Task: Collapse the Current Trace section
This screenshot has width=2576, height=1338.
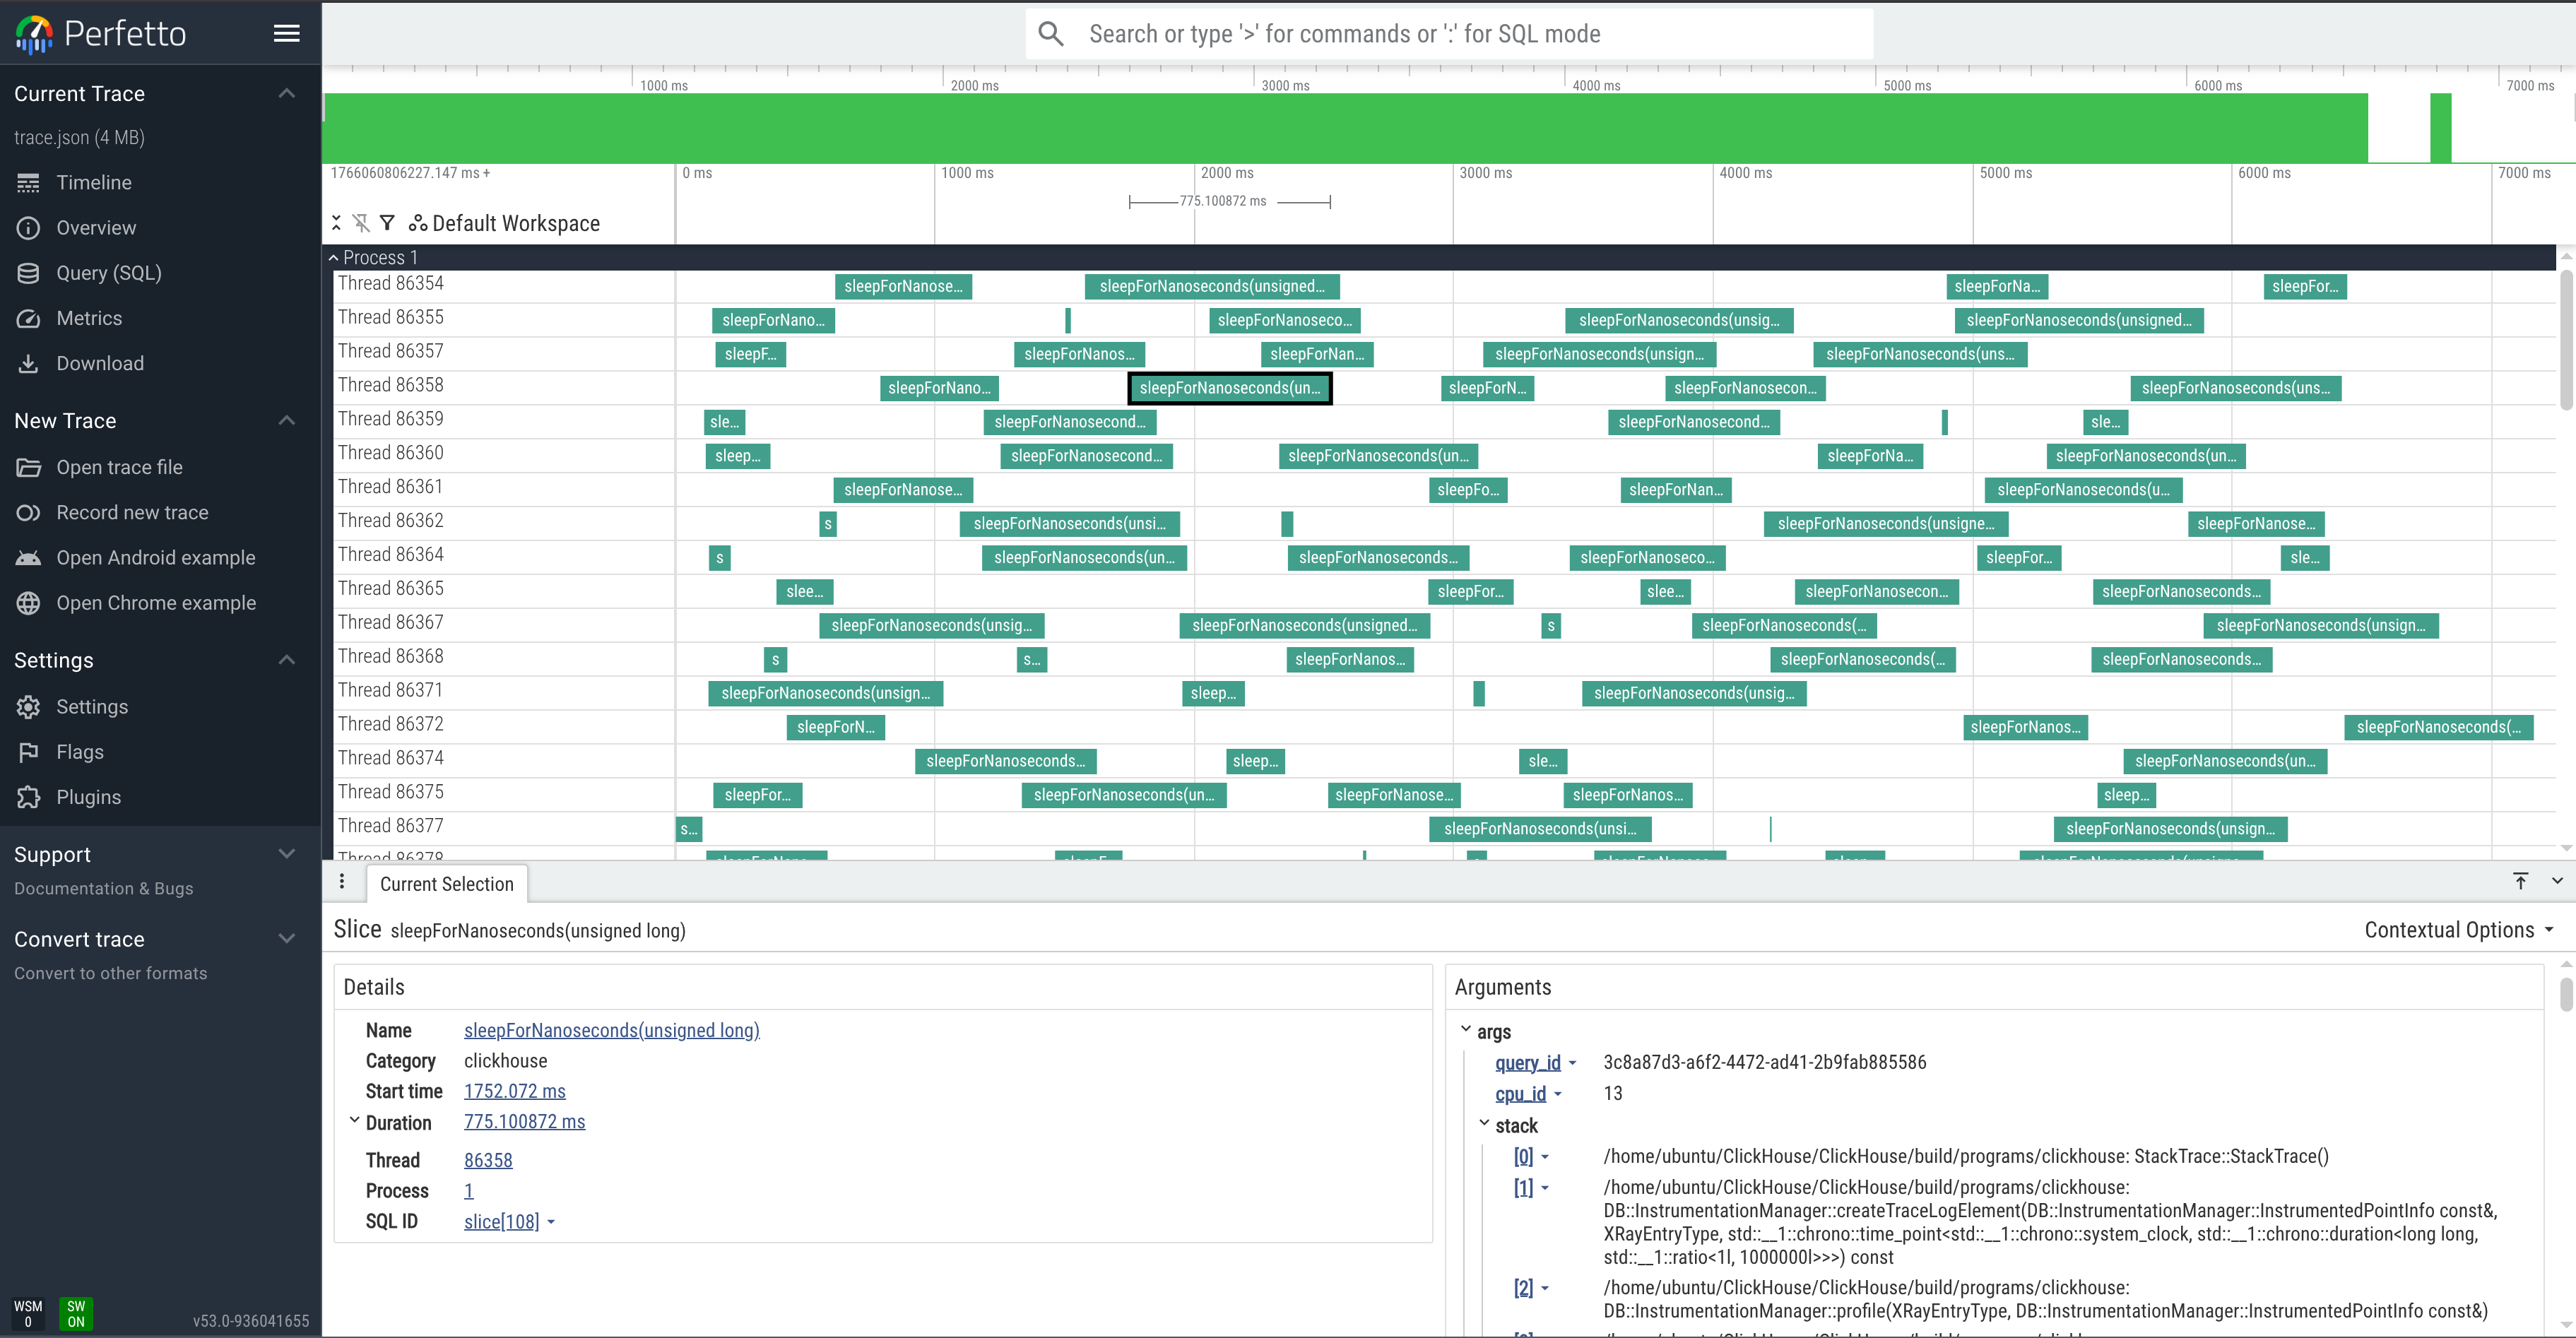Action: (286, 94)
